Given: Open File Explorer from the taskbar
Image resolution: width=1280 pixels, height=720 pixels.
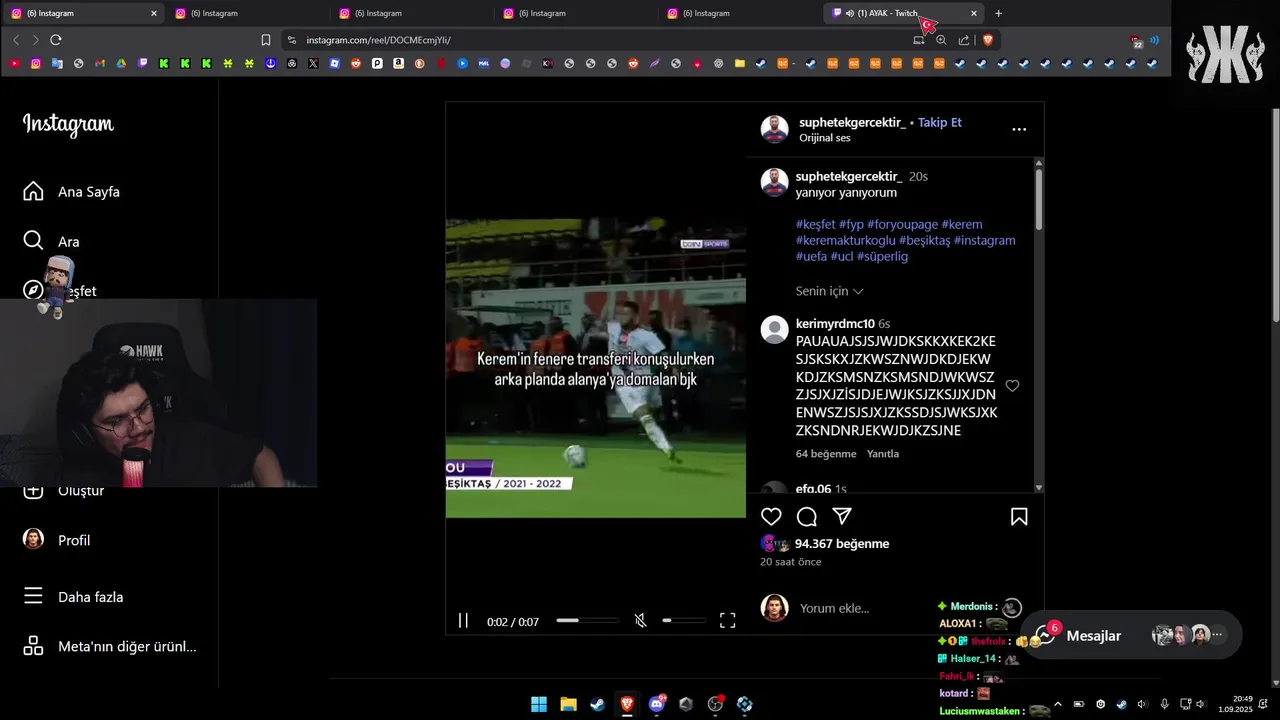Looking at the screenshot, I should [x=568, y=704].
